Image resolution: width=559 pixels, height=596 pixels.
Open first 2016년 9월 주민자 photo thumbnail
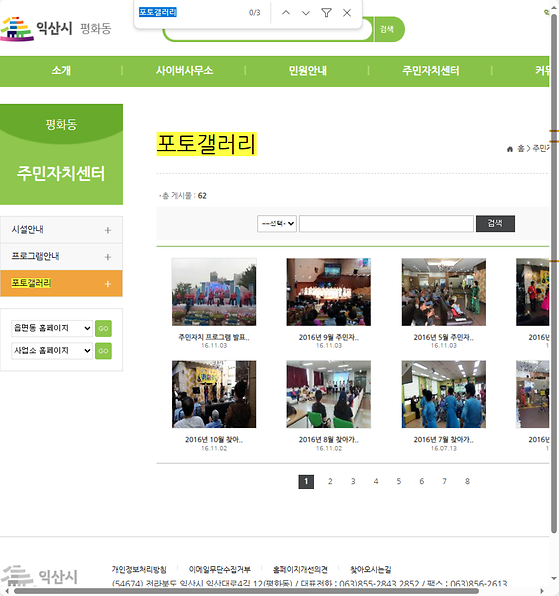pos(329,292)
